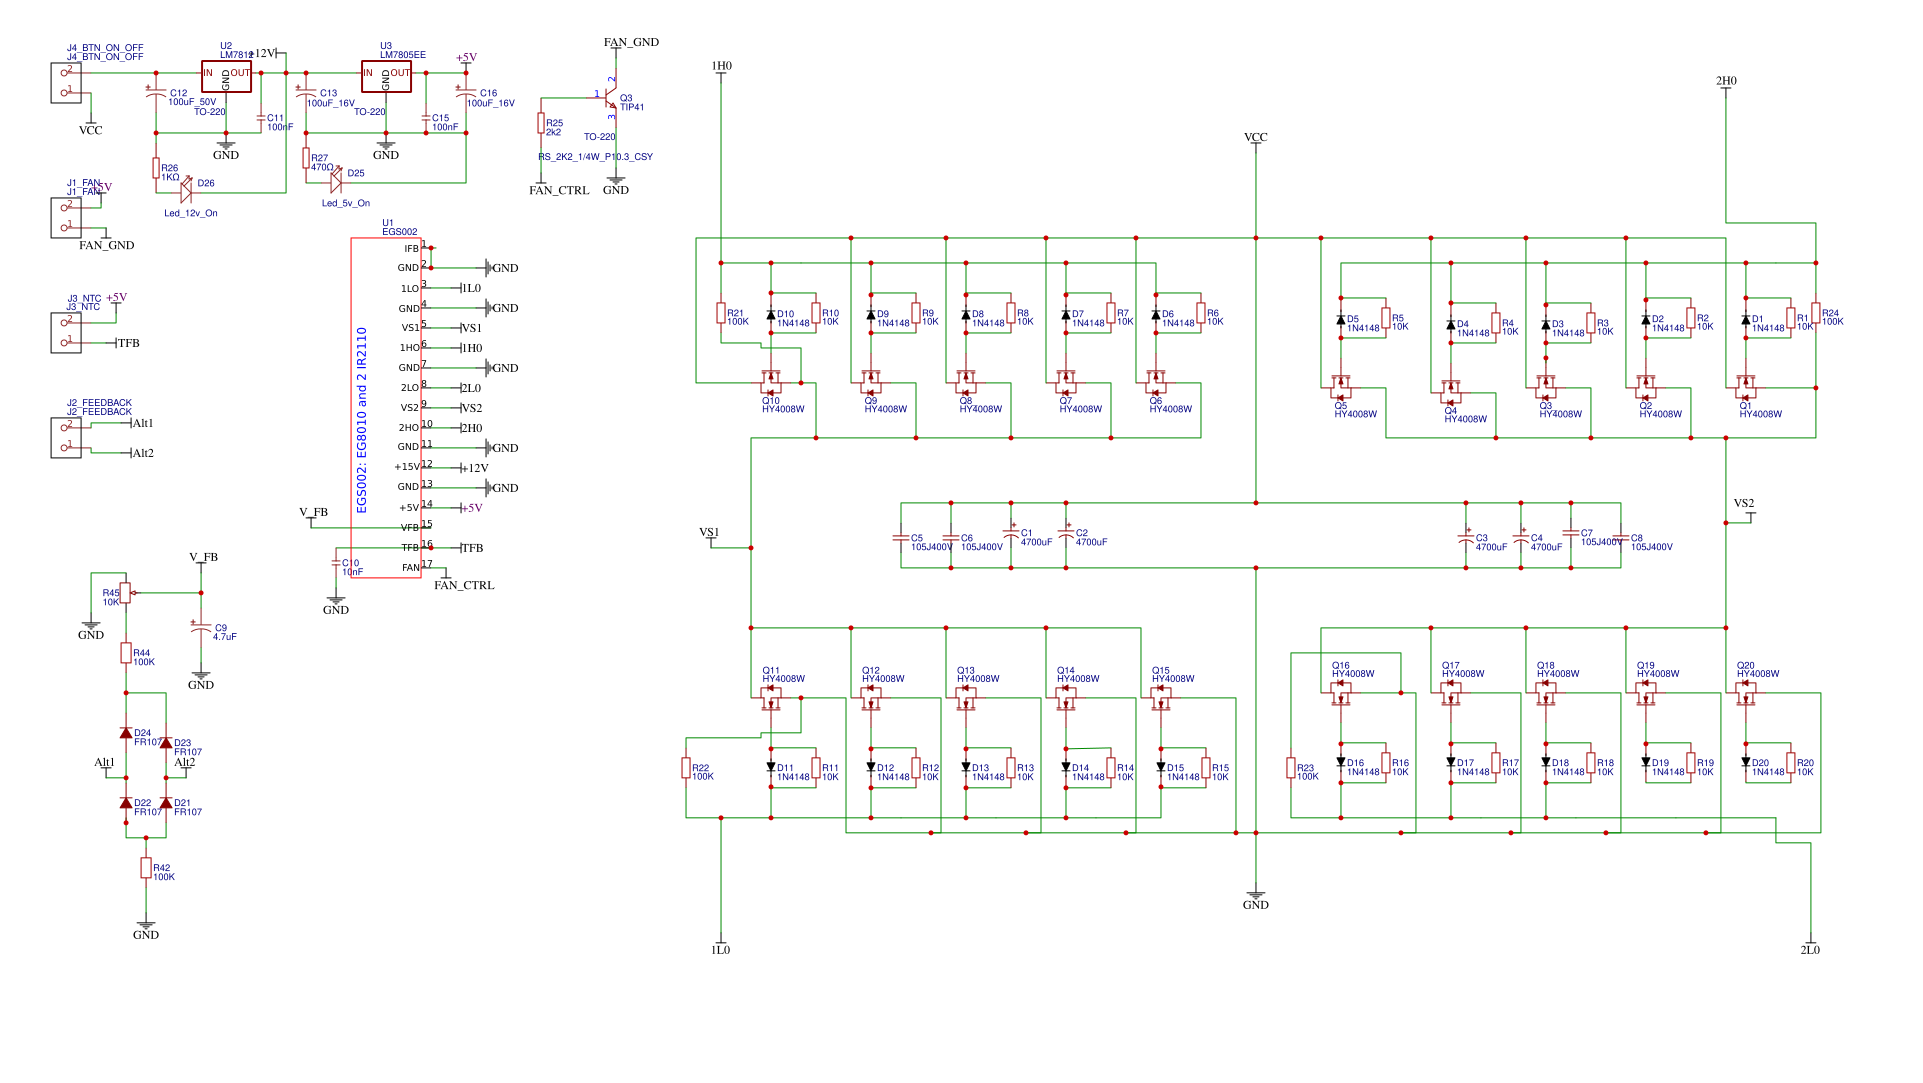Click the 2L0 net label at bottom right
1923x1083 pixels.
[1810, 950]
